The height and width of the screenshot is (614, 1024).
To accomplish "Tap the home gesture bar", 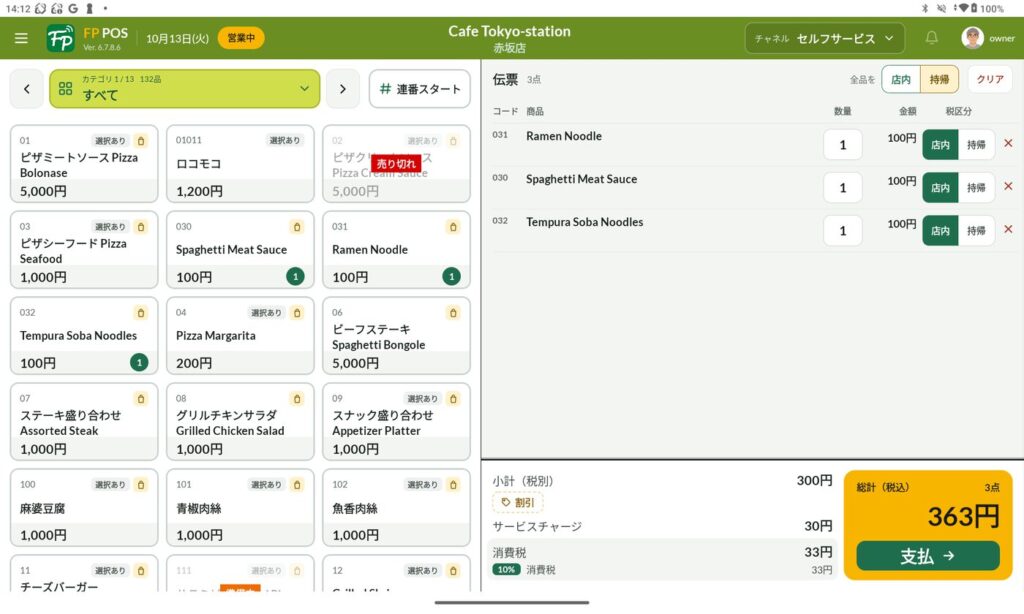I will (x=512, y=603).
